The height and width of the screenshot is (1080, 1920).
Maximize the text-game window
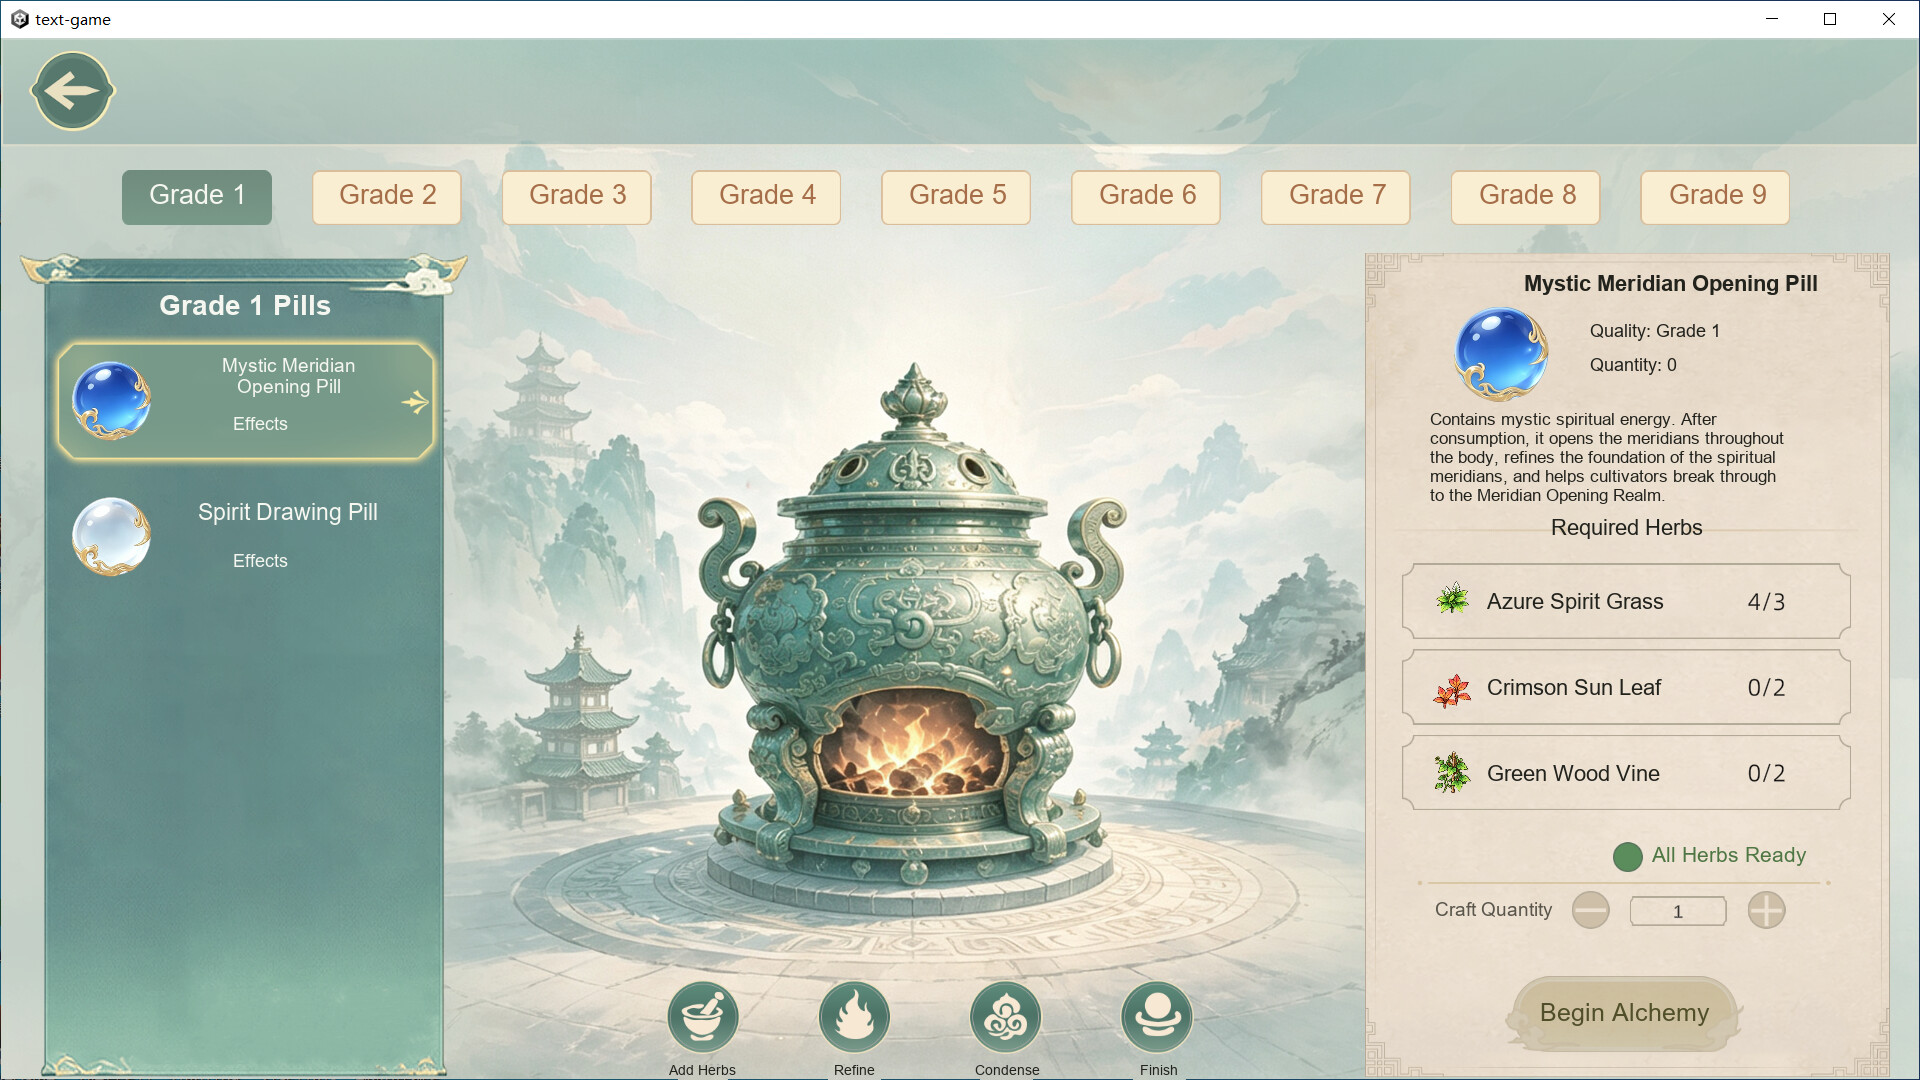(x=1830, y=19)
